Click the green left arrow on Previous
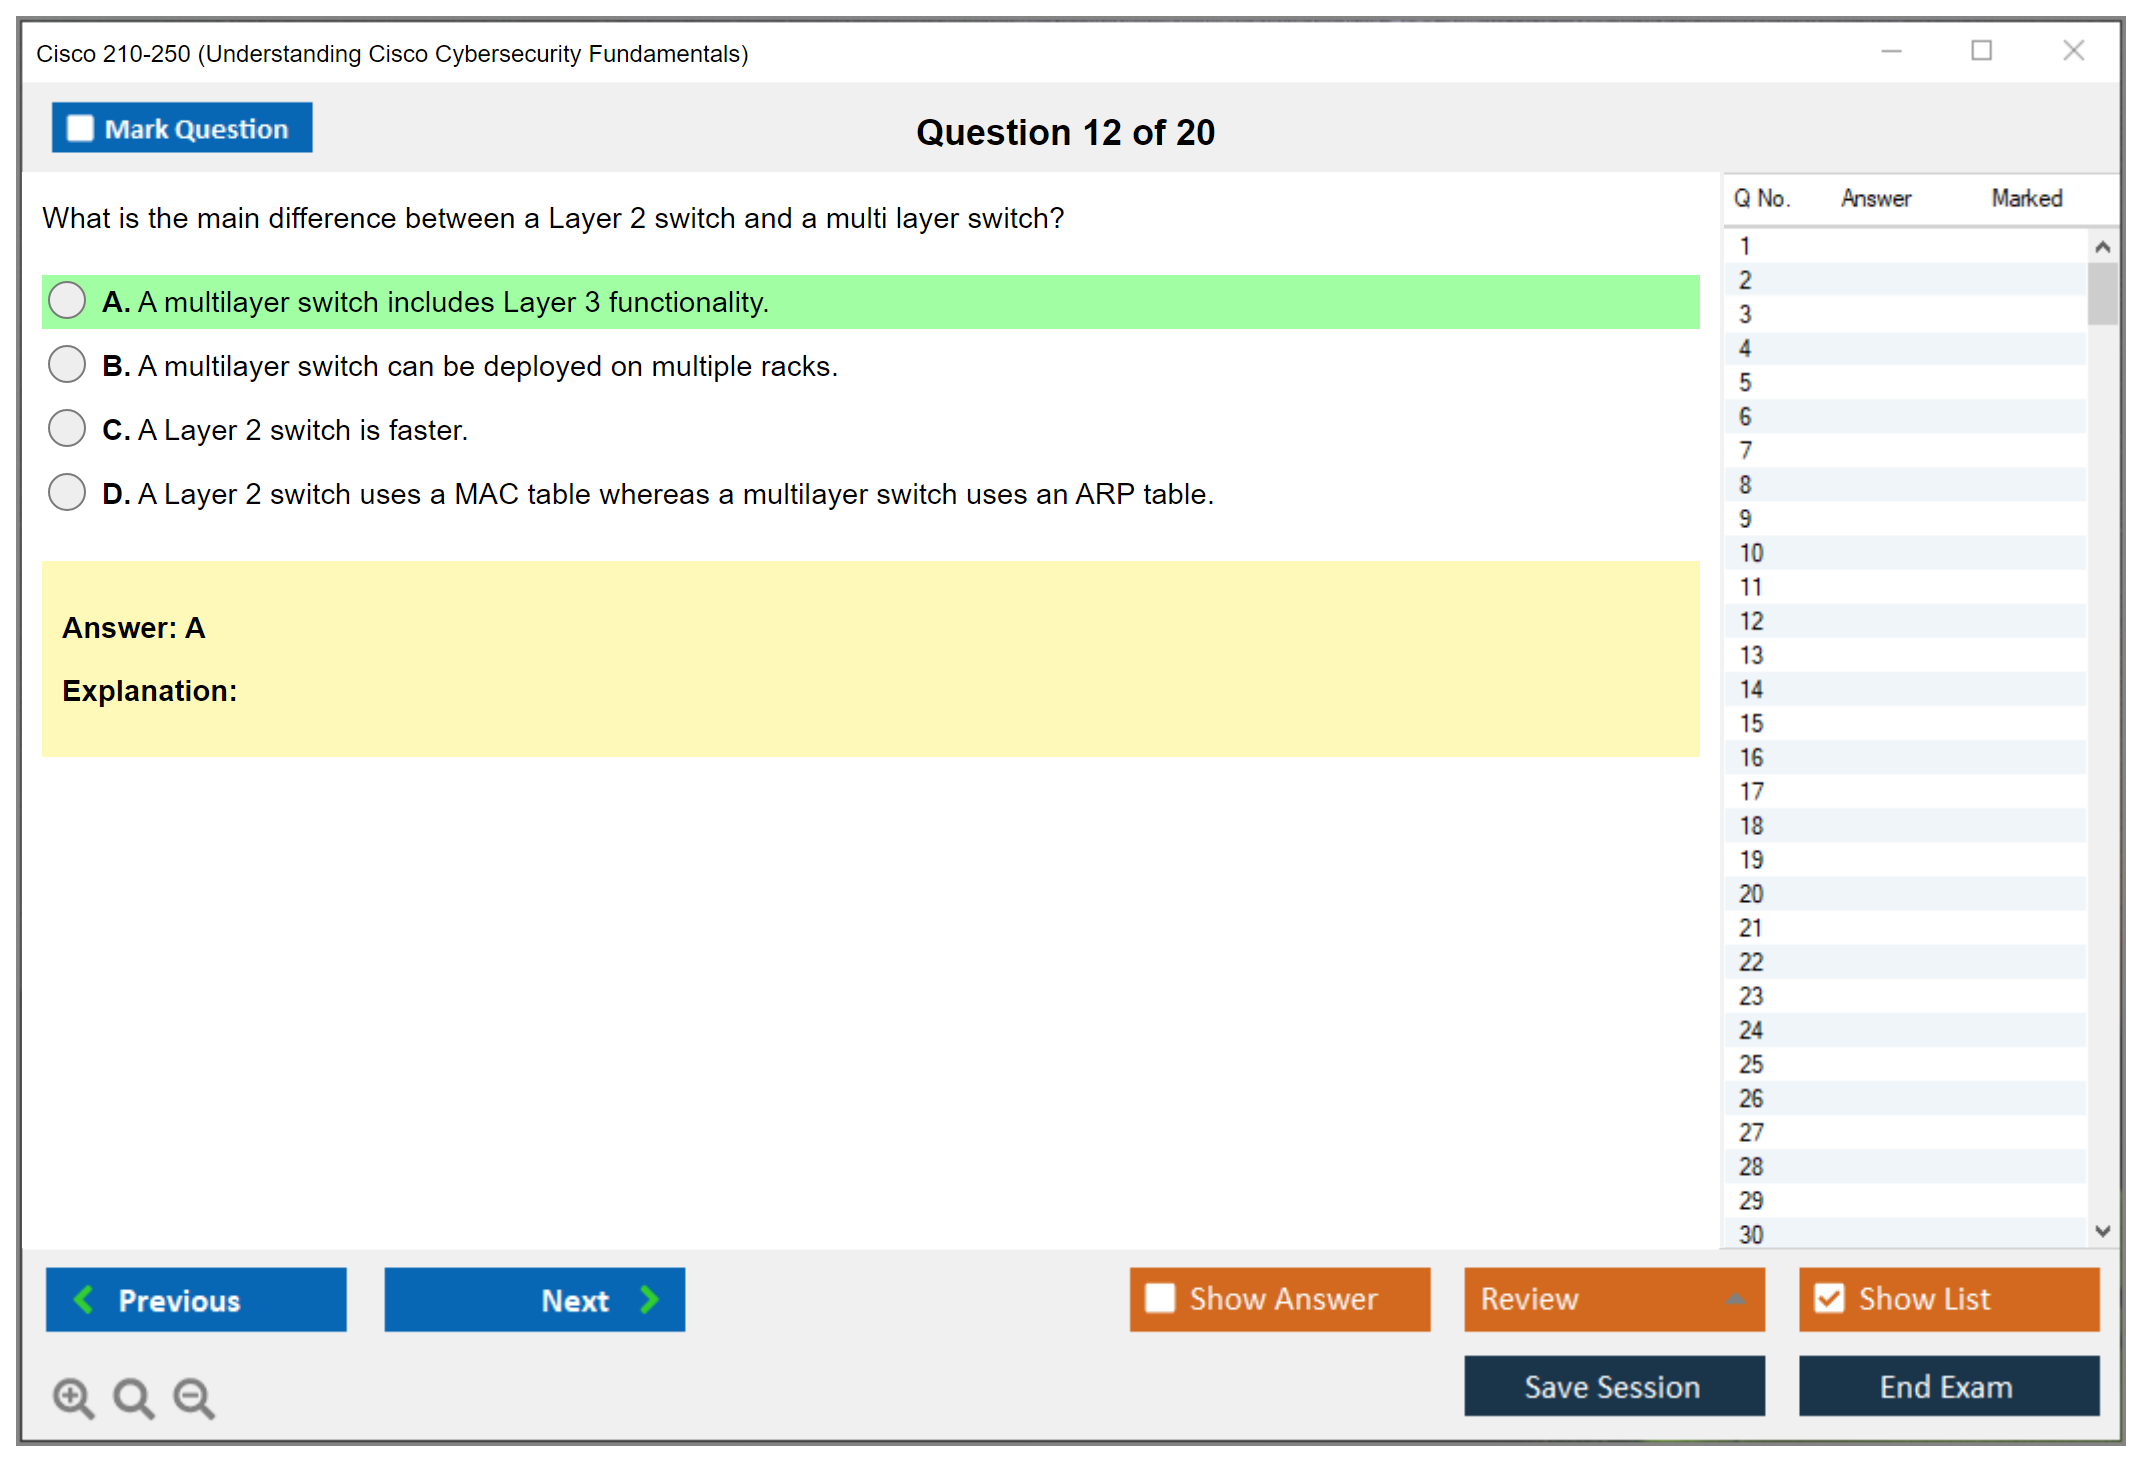The height and width of the screenshot is (1470, 2150). click(x=84, y=1299)
